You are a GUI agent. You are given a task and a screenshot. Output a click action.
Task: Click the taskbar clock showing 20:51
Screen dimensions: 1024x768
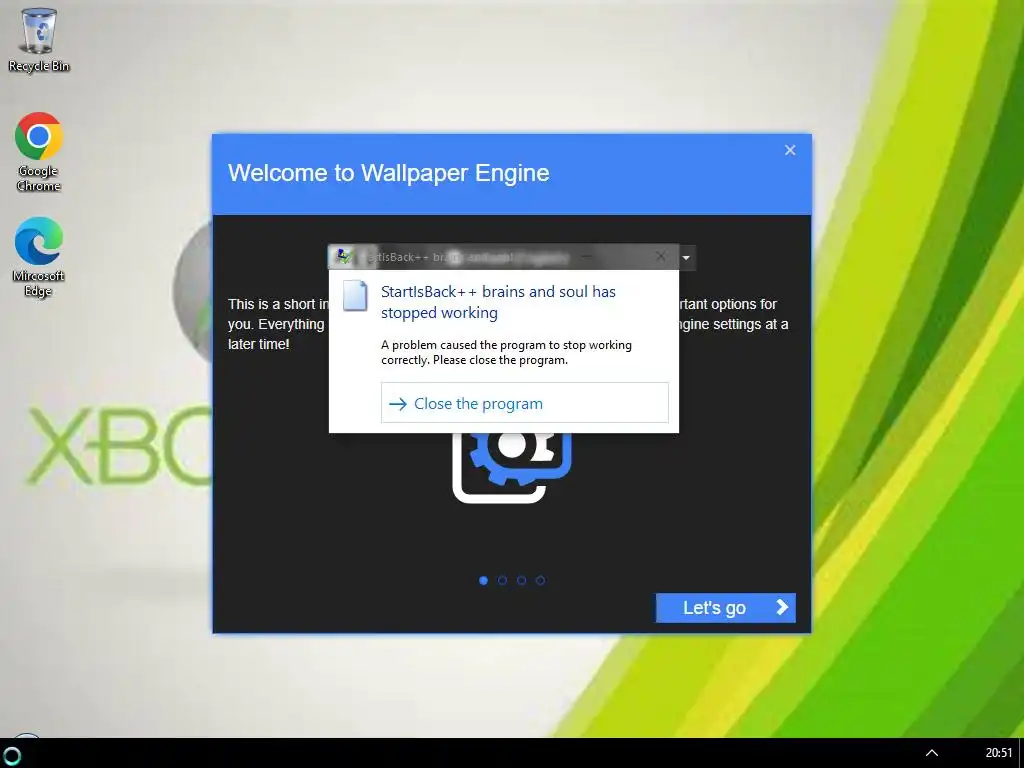pyautogui.click(x=998, y=753)
